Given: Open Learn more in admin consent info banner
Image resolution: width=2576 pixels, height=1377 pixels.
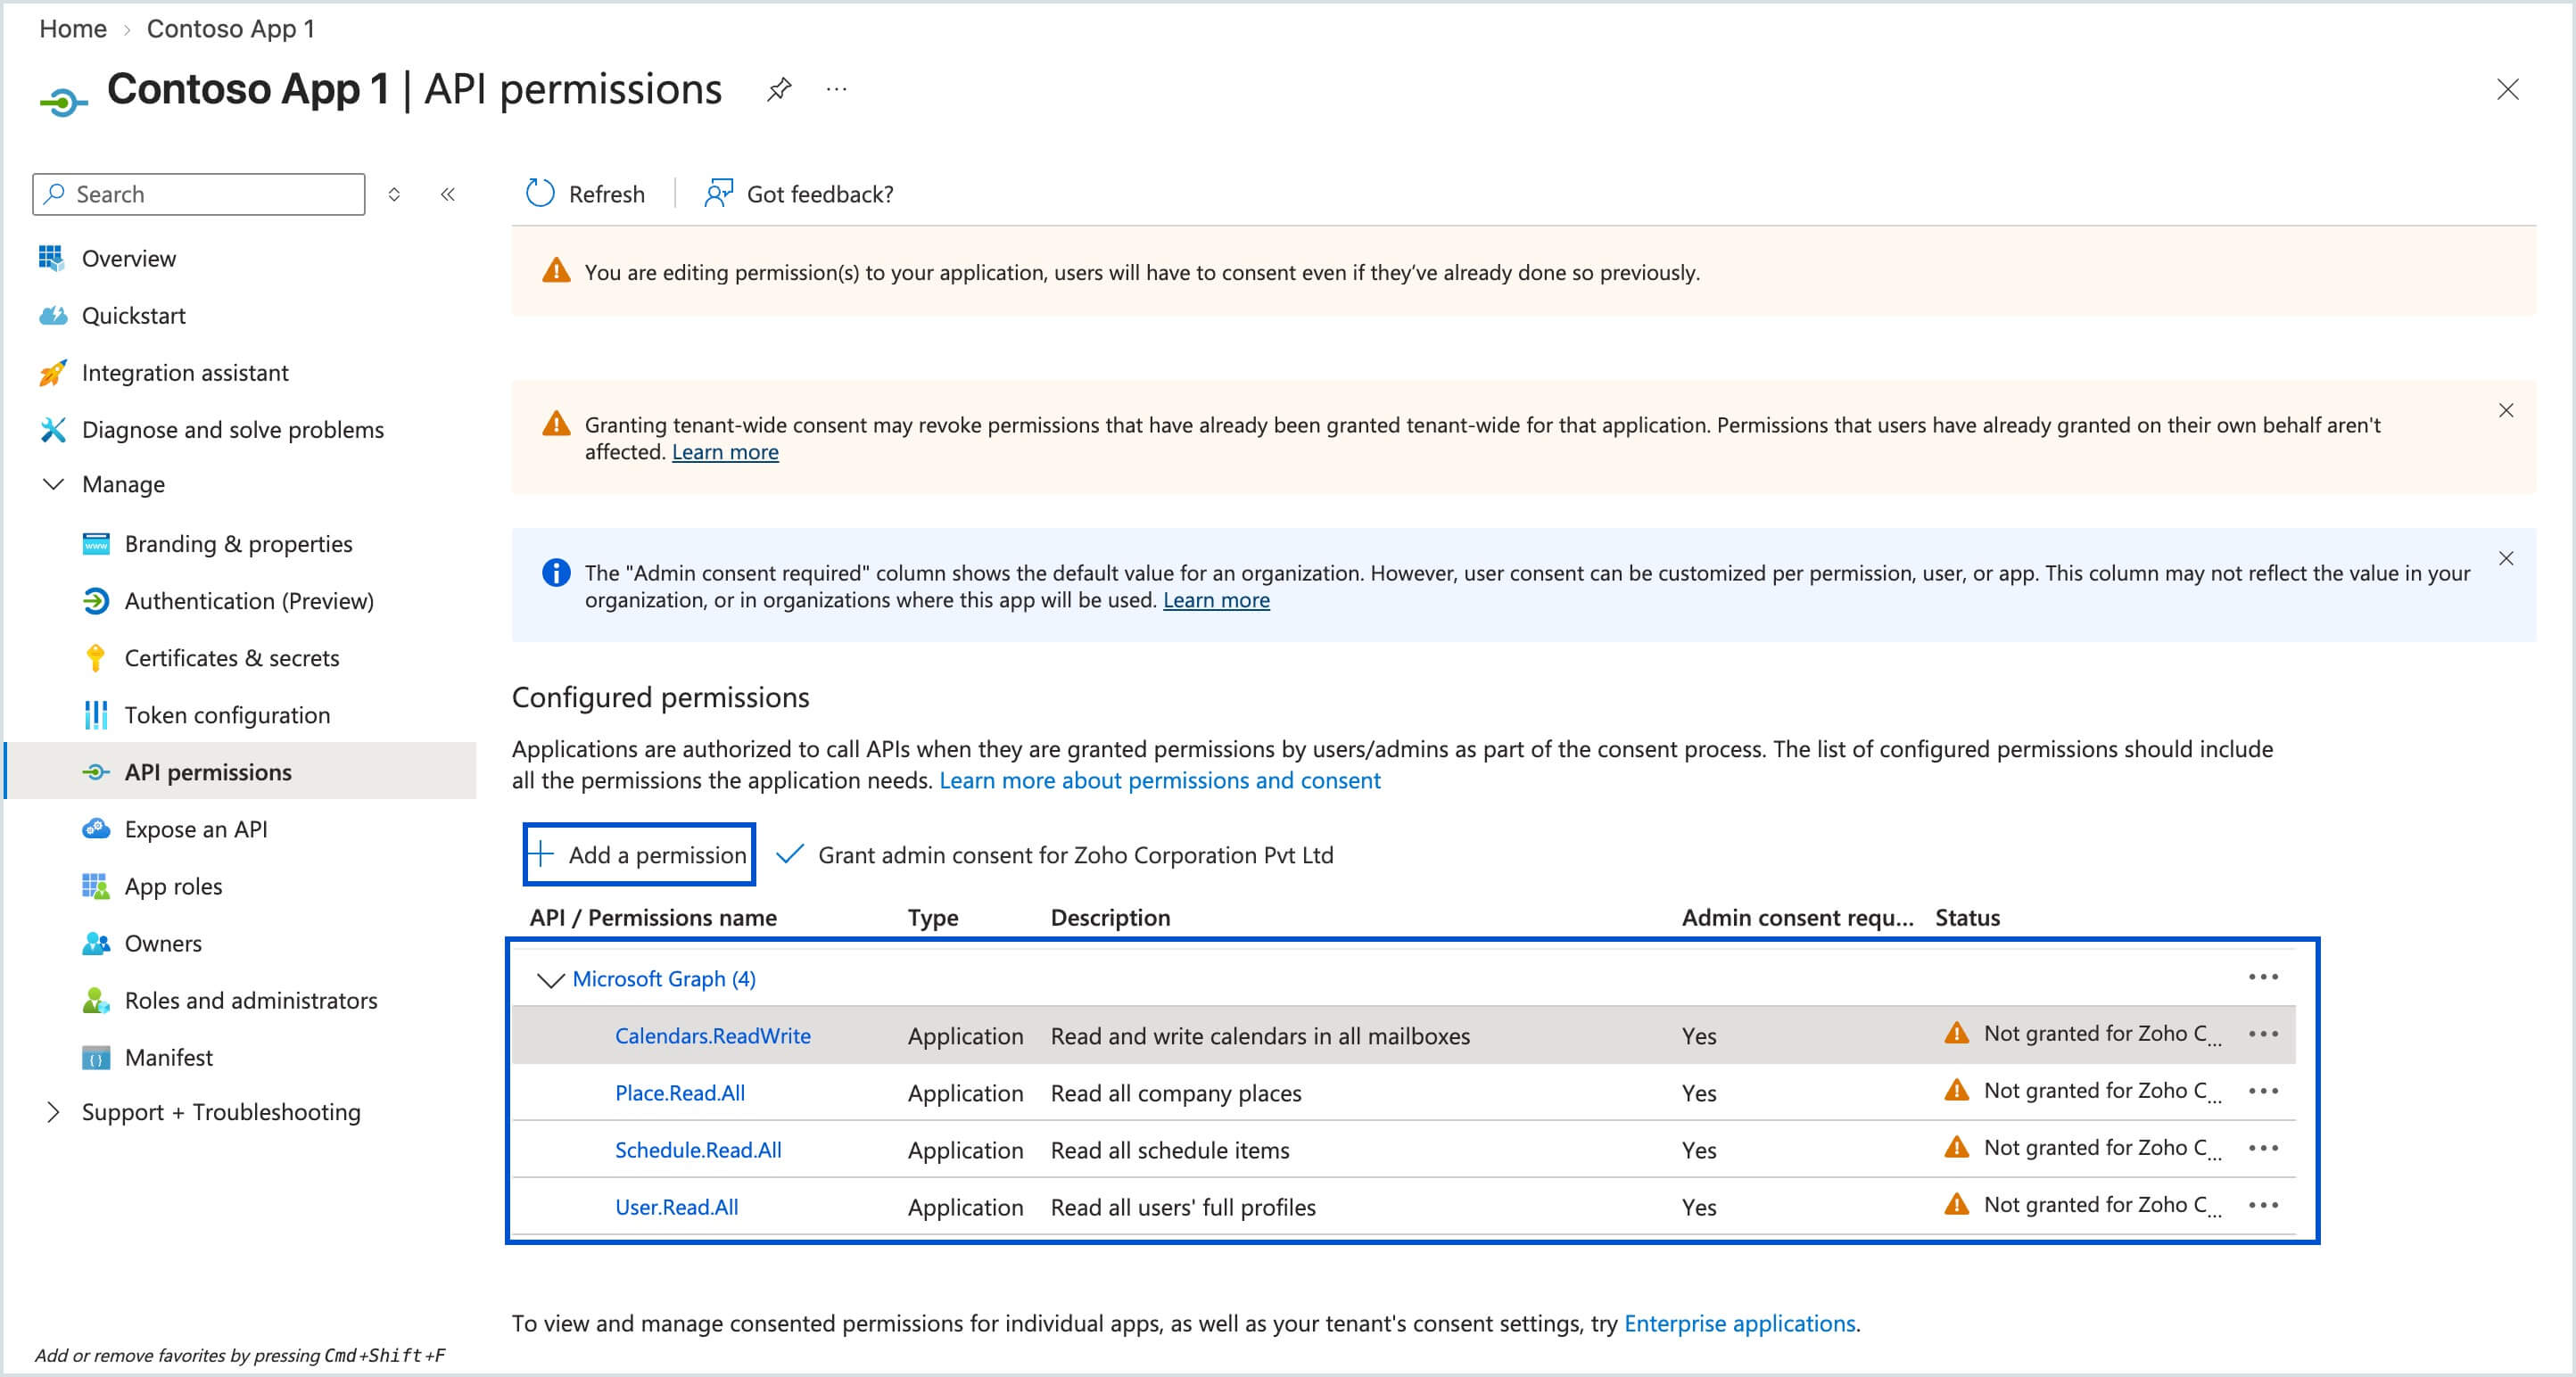Looking at the screenshot, I should 1216,600.
